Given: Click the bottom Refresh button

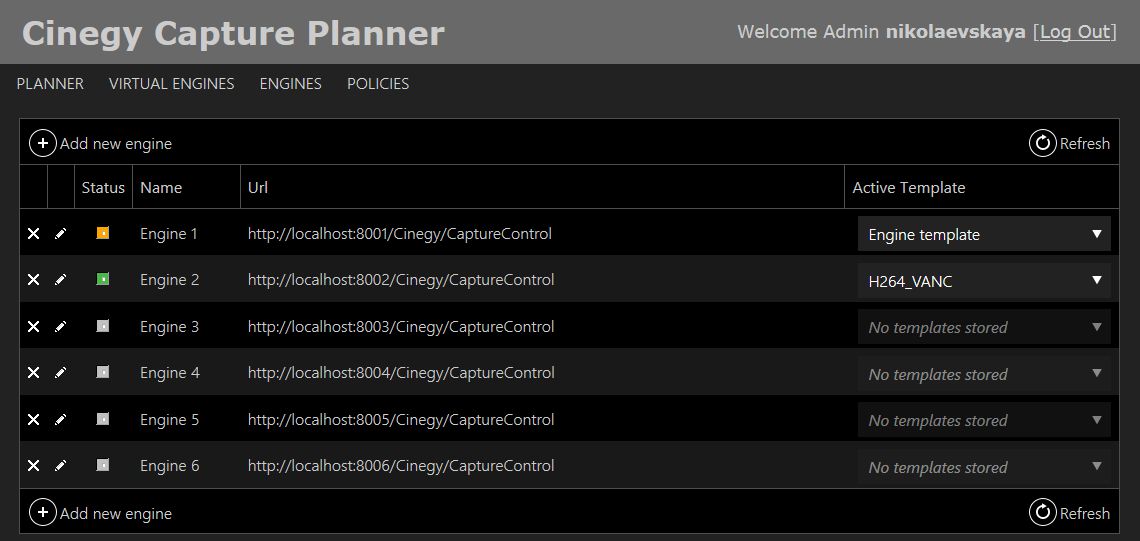Looking at the screenshot, I should pyautogui.click(x=1069, y=513).
